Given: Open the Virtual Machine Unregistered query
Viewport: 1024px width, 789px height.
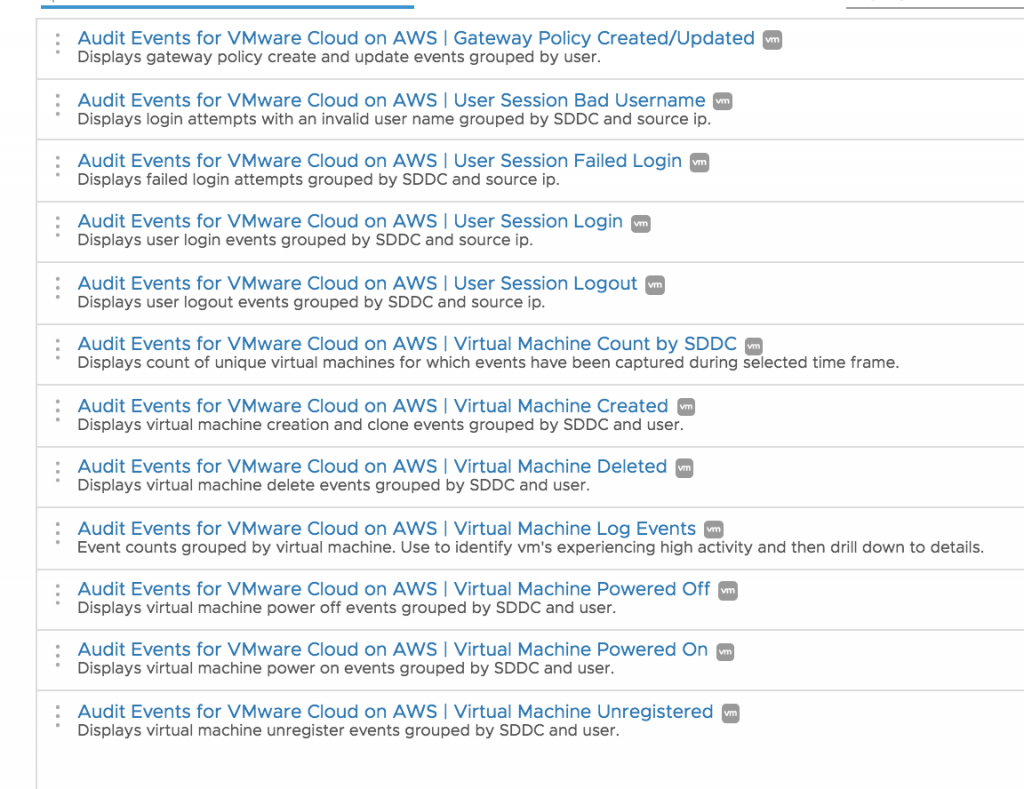Looking at the screenshot, I should pyautogui.click(x=395, y=712).
